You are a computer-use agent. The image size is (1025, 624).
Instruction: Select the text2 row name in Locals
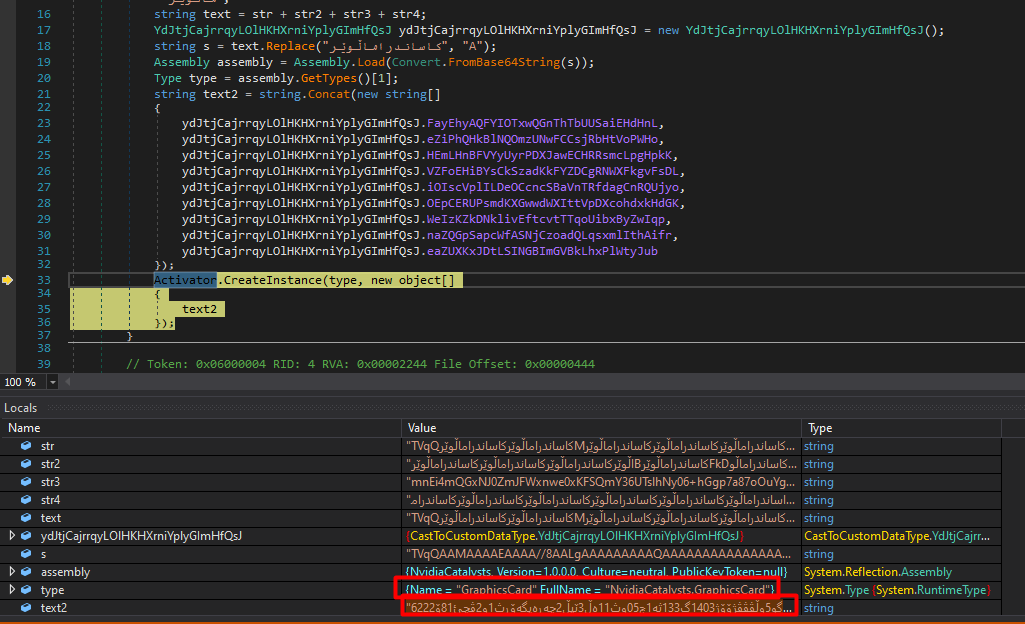(x=54, y=608)
